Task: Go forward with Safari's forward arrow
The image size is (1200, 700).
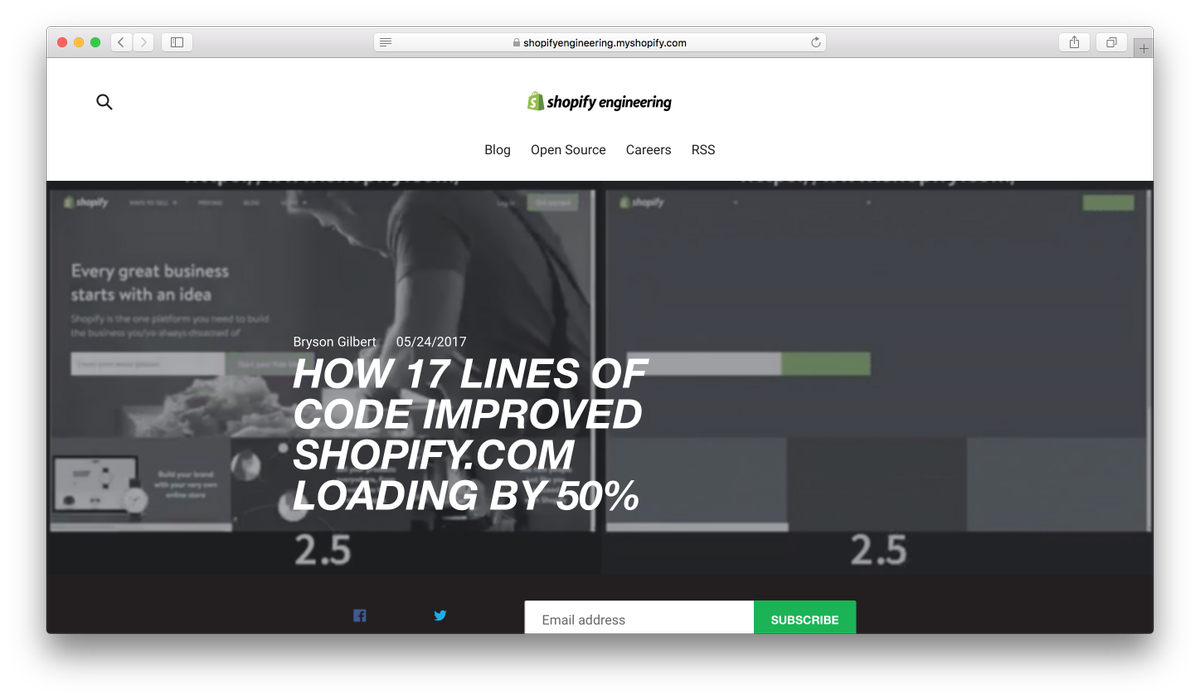Action: coord(144,42)
